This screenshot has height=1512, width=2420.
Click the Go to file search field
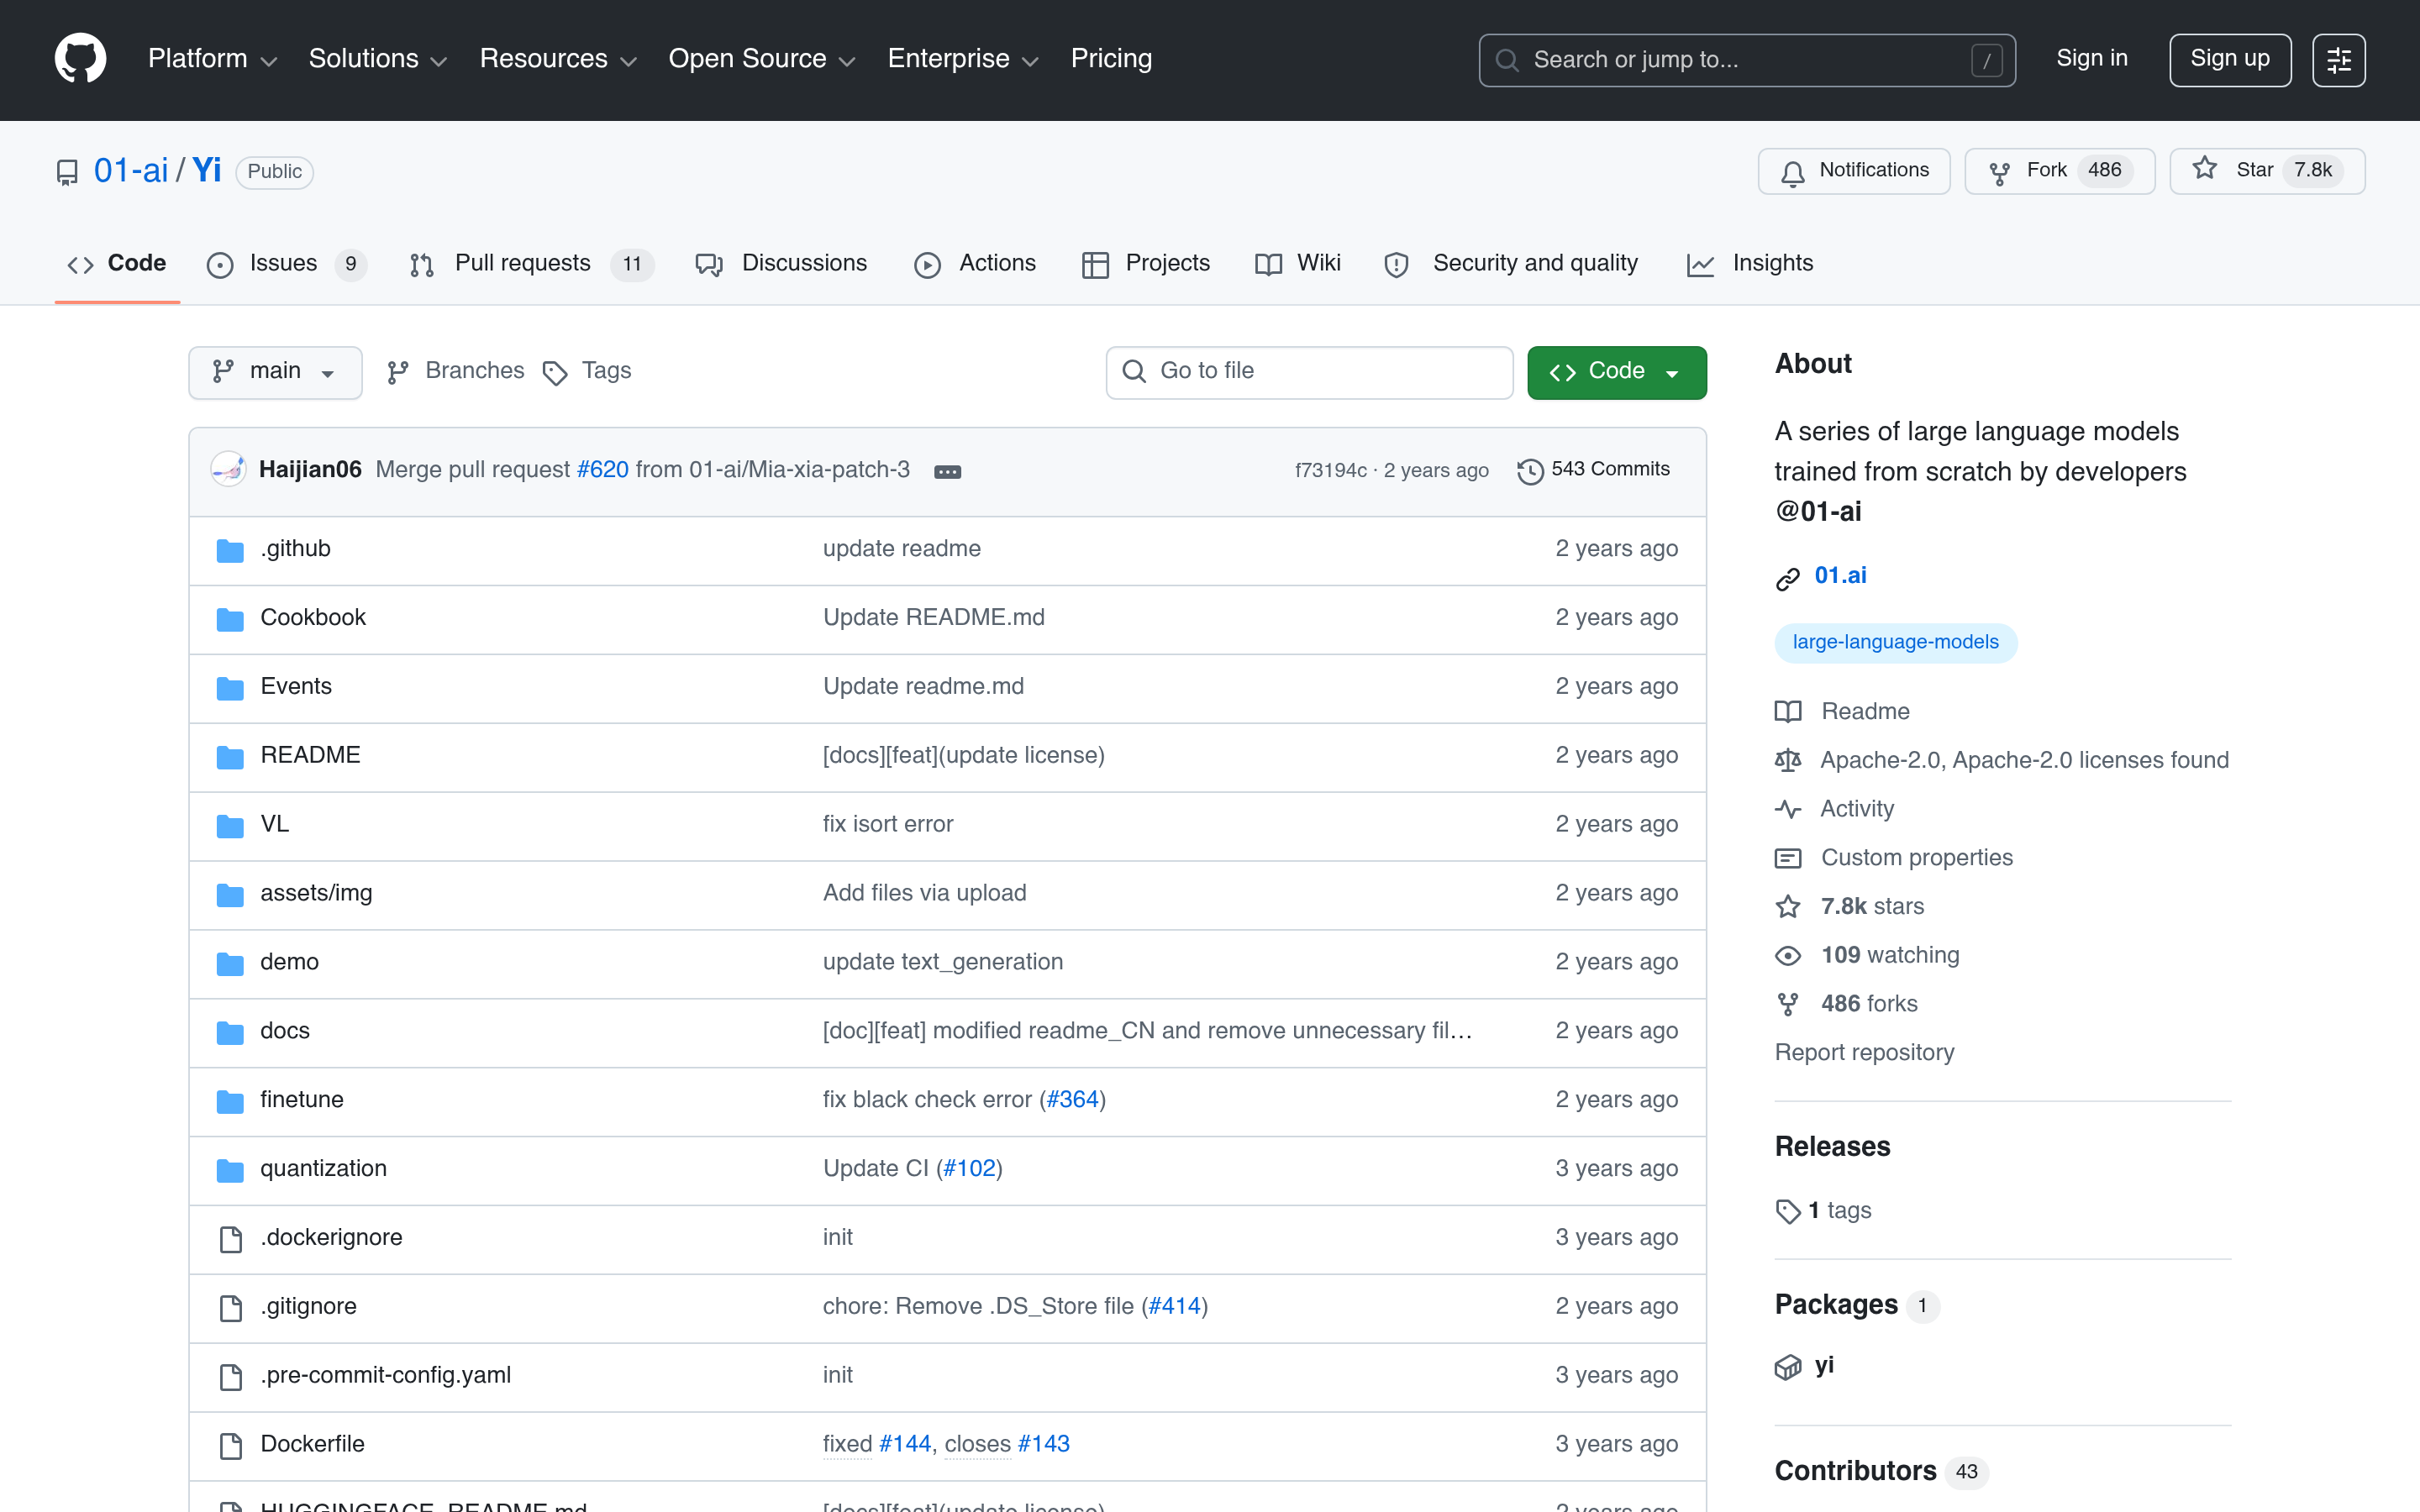point(1309,372)
